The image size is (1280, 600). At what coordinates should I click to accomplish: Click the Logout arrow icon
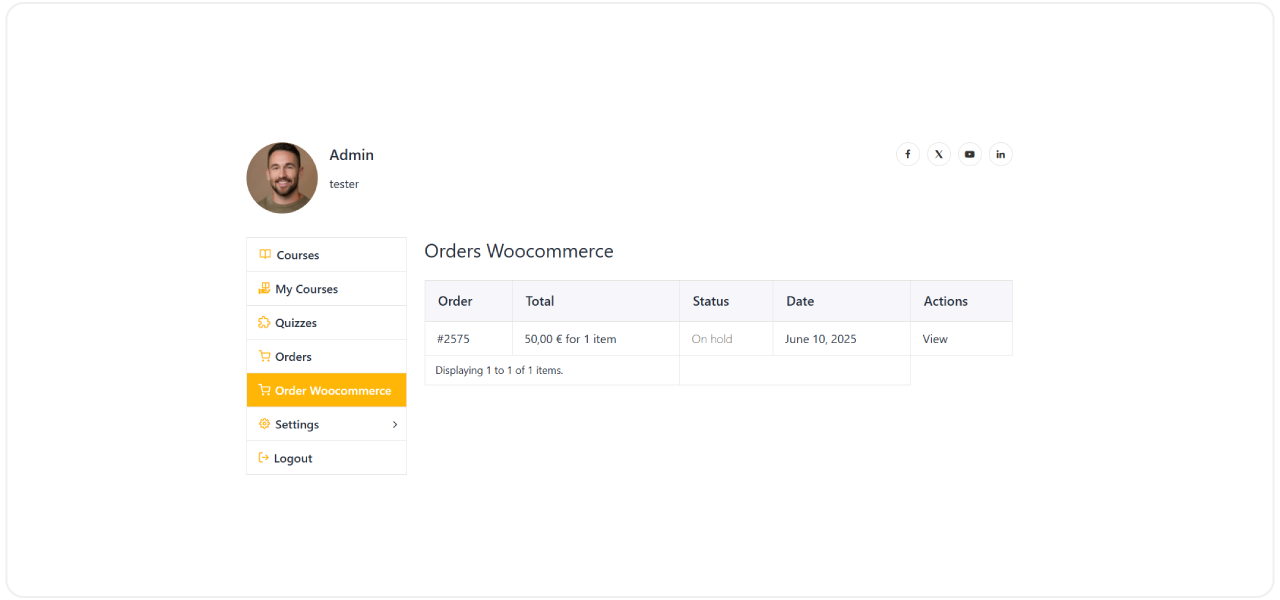point(263,458)
